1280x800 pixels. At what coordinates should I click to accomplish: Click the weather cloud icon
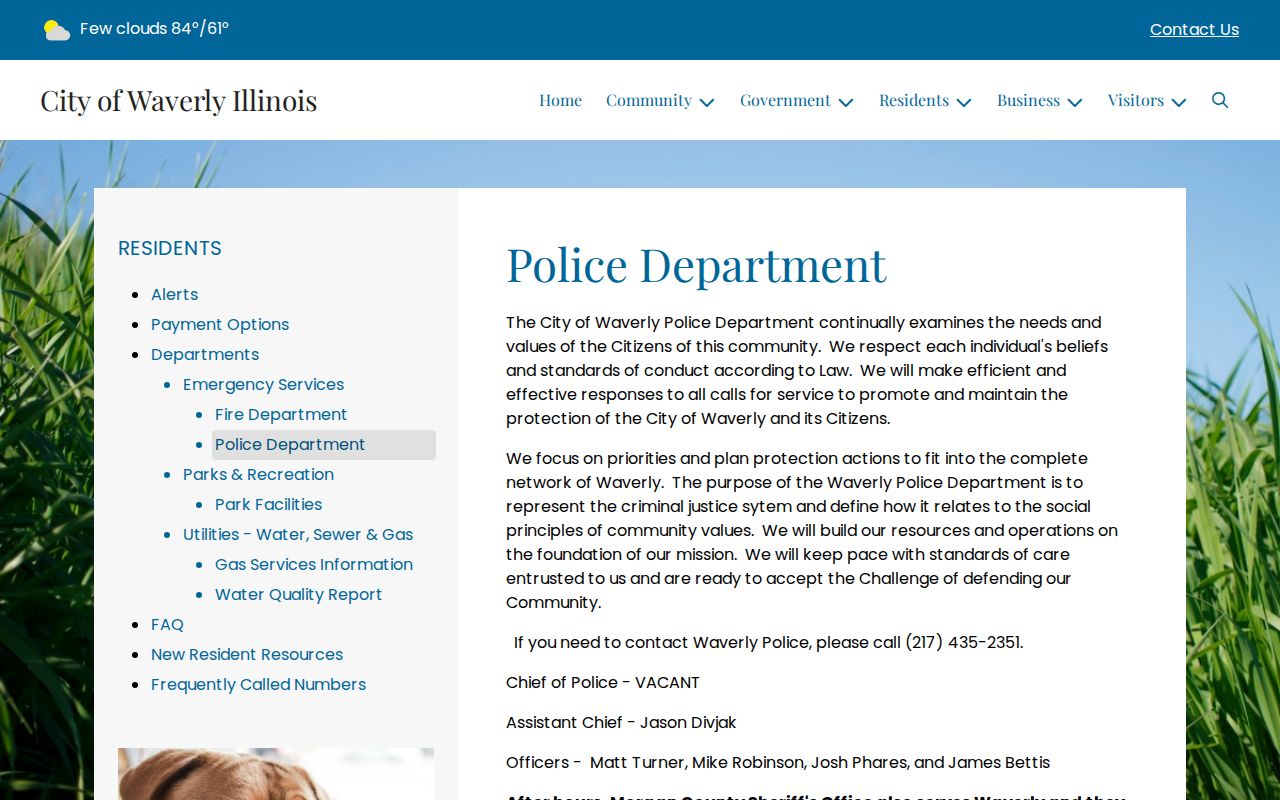pyautogui.click(x=57, y=30)
